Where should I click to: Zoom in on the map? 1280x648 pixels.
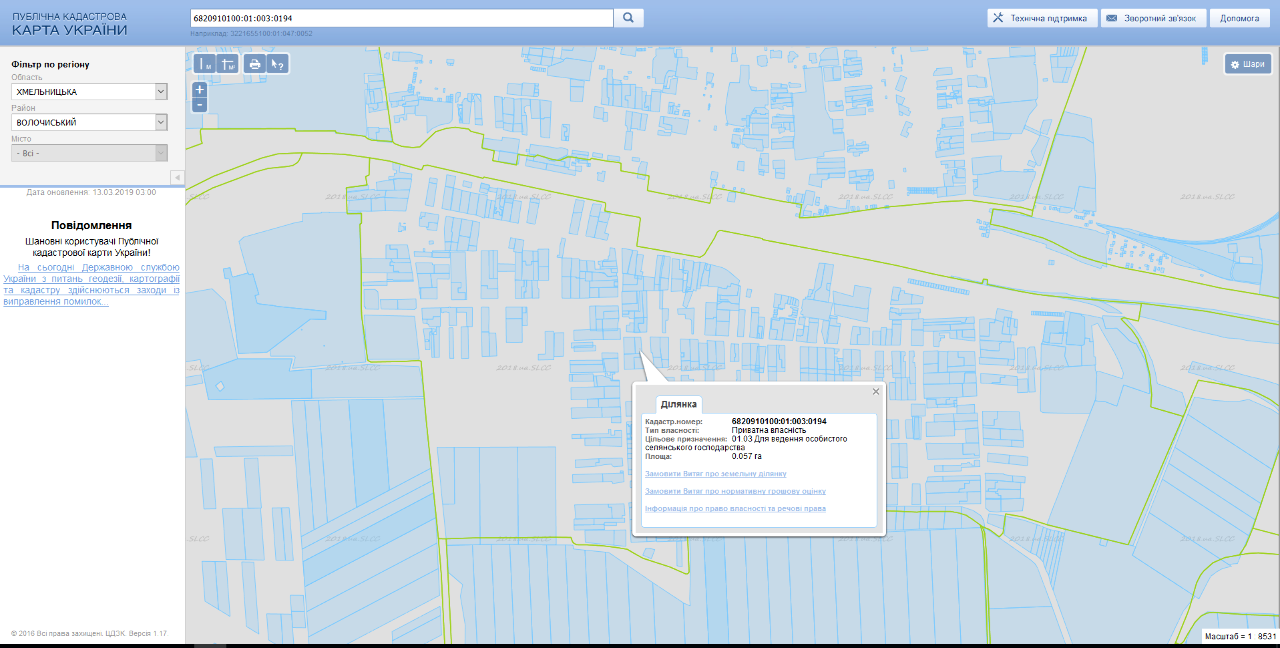click(x=200, y=89)
